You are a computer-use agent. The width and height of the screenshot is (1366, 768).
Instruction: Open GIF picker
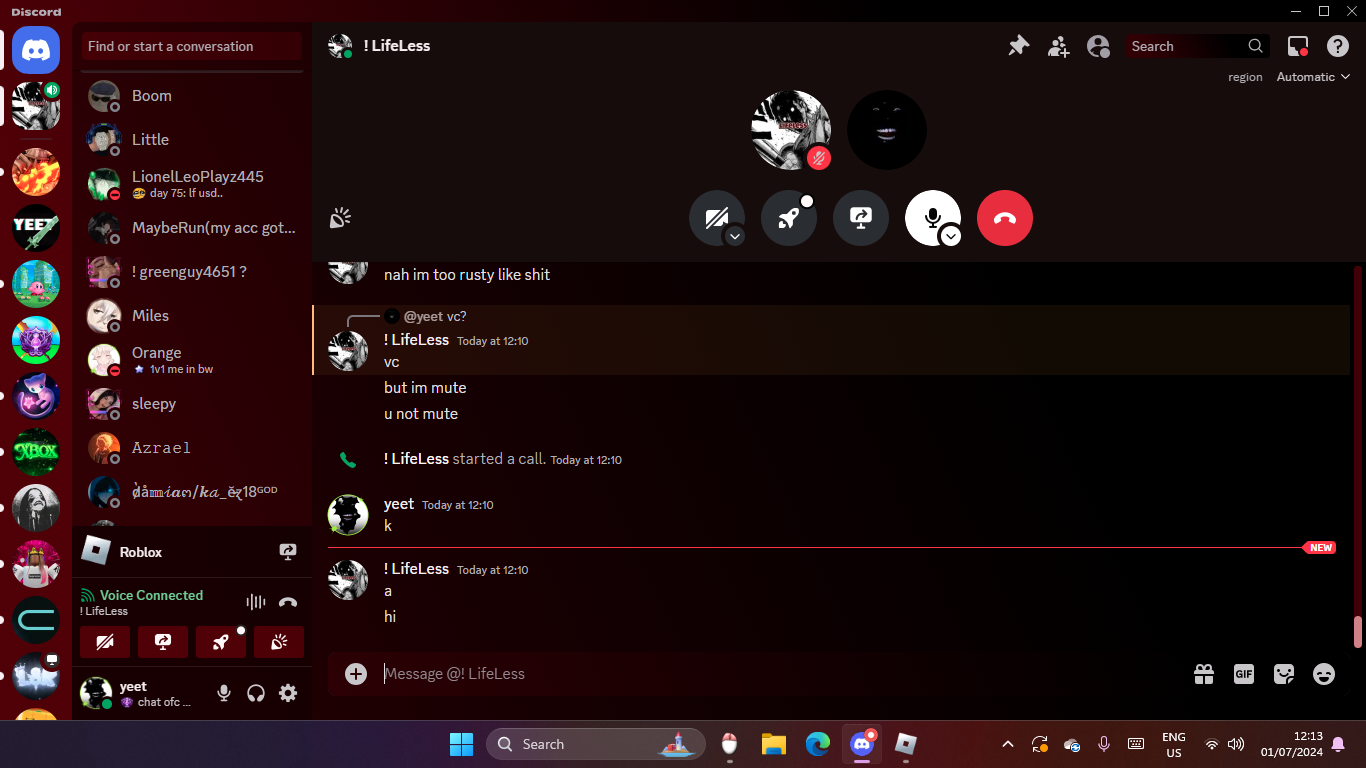1244,674
